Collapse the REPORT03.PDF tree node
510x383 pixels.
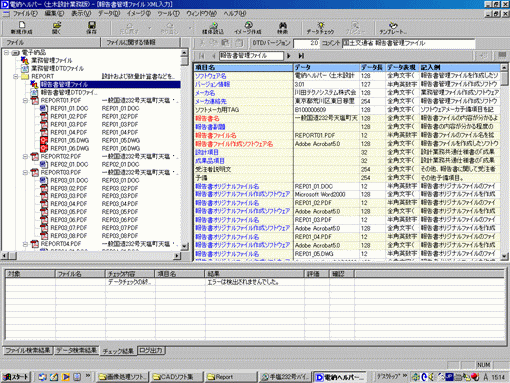click(x=25, y=172)
